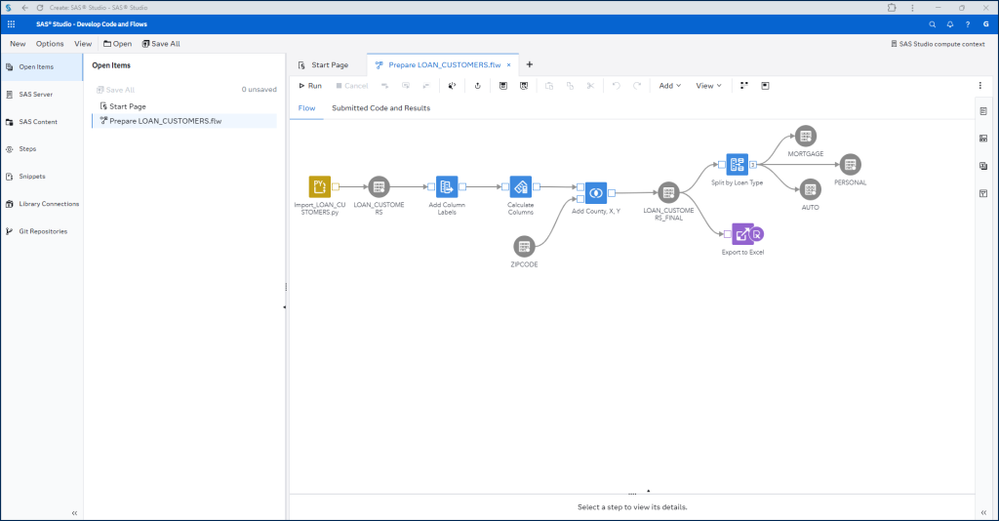Screen dimensions: 999x521
Task: Open second right-side panel icon
Action: pyautogui.click(x=984, y=138)
